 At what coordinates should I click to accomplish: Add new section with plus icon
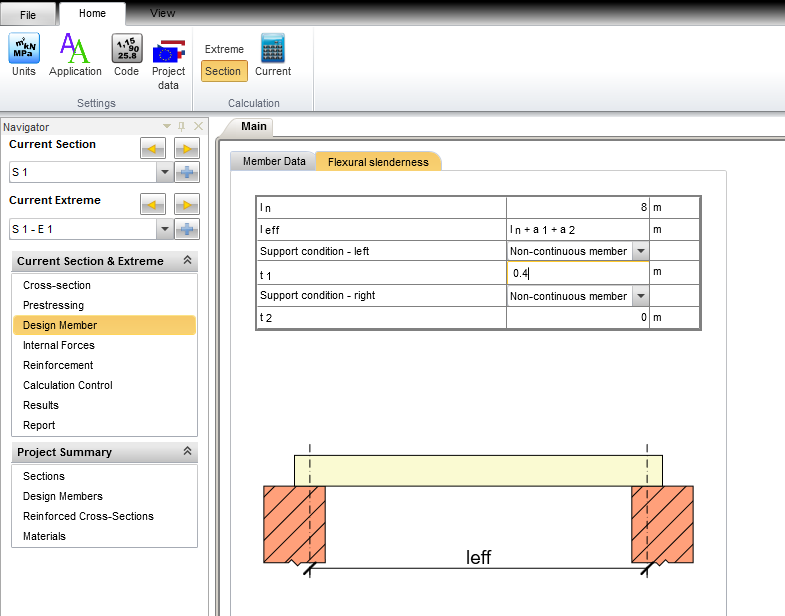point(186,172)
